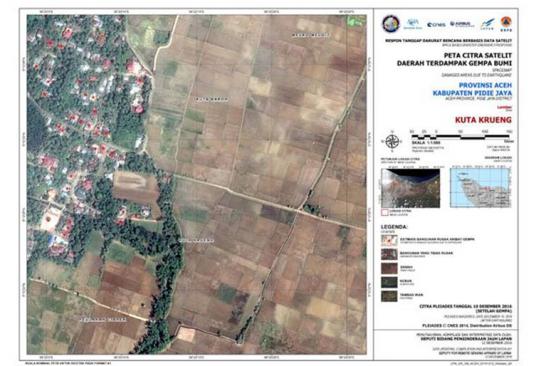Screen dimensions: 550x366
Task: Click the orange BNPB logo
Action: click(x=506, y=24)
